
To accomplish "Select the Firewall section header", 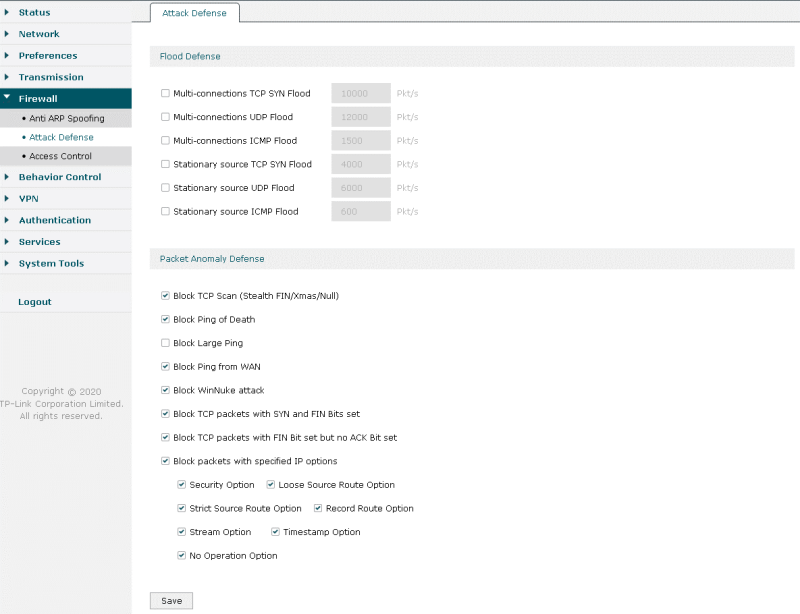I will pos(66,99).
